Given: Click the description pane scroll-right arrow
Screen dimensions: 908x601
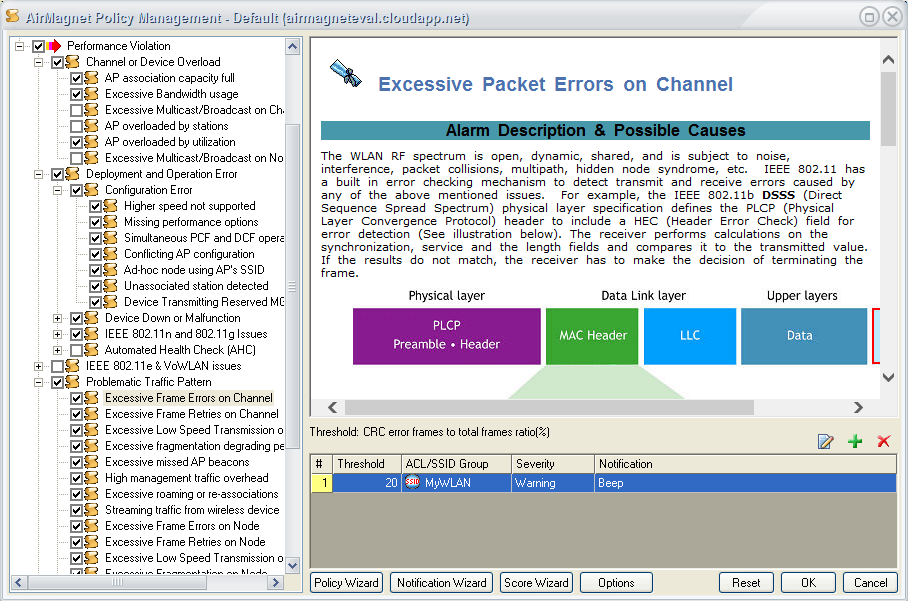Looking at the screenshot, I should (x=858, y=407).
